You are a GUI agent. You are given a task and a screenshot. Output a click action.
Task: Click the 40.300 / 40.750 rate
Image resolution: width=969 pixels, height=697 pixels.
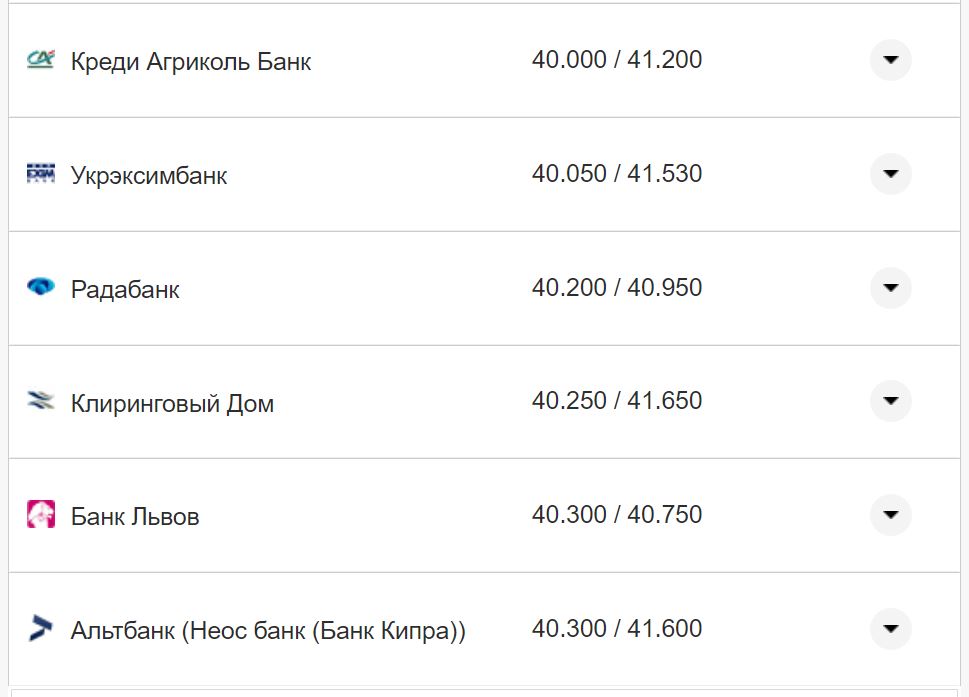(x=617, y=515)
